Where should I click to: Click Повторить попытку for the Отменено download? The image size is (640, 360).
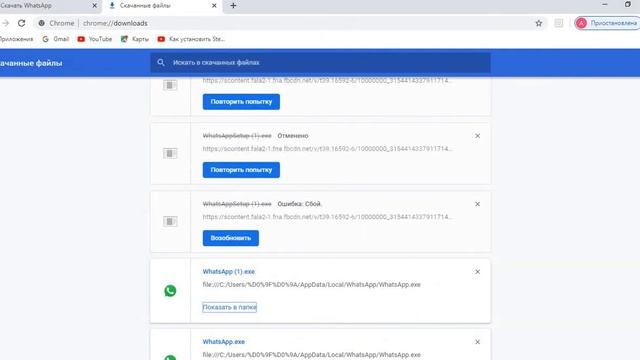coord(241,170)
